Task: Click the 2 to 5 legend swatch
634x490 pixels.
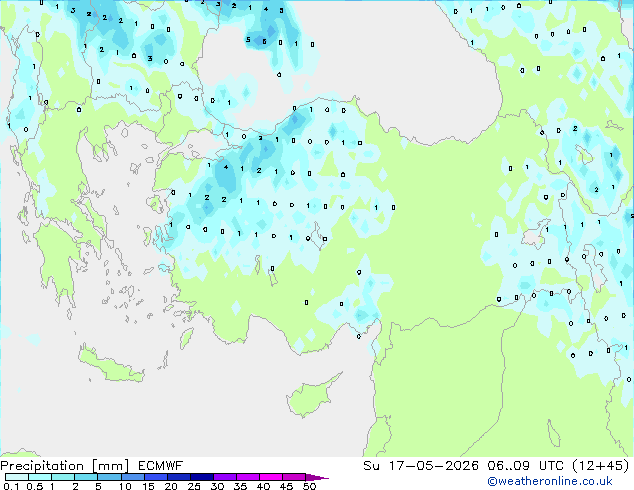Action: pyautogui.click(x=86, y=477)
